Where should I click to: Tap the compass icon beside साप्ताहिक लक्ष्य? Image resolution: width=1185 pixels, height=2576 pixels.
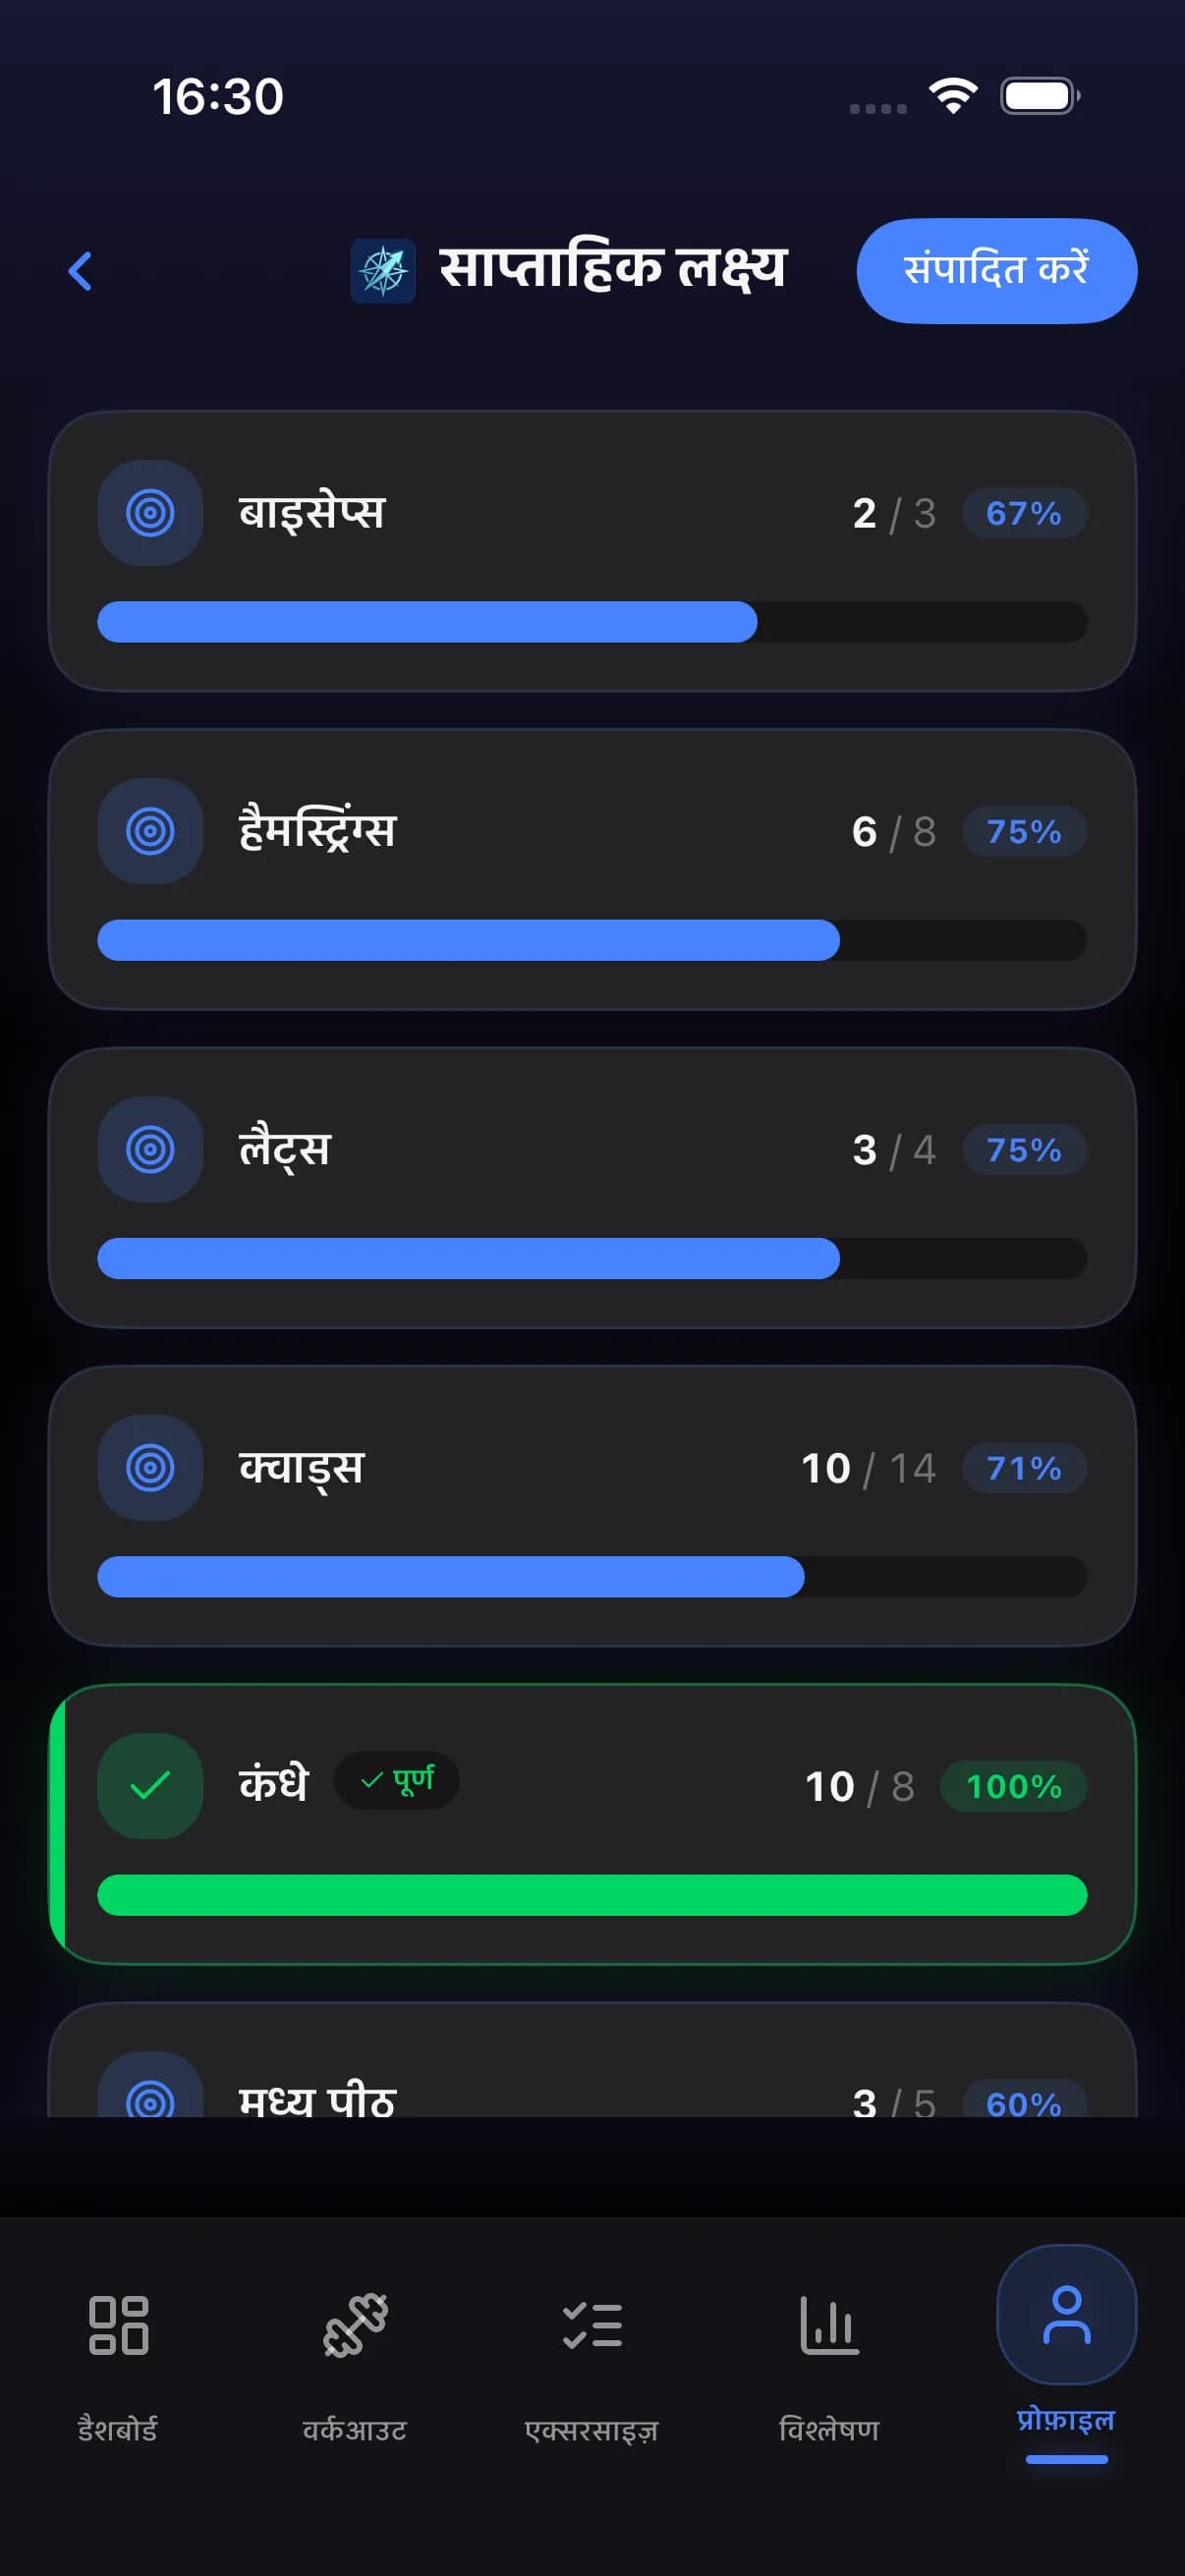(x=383, y=271)
